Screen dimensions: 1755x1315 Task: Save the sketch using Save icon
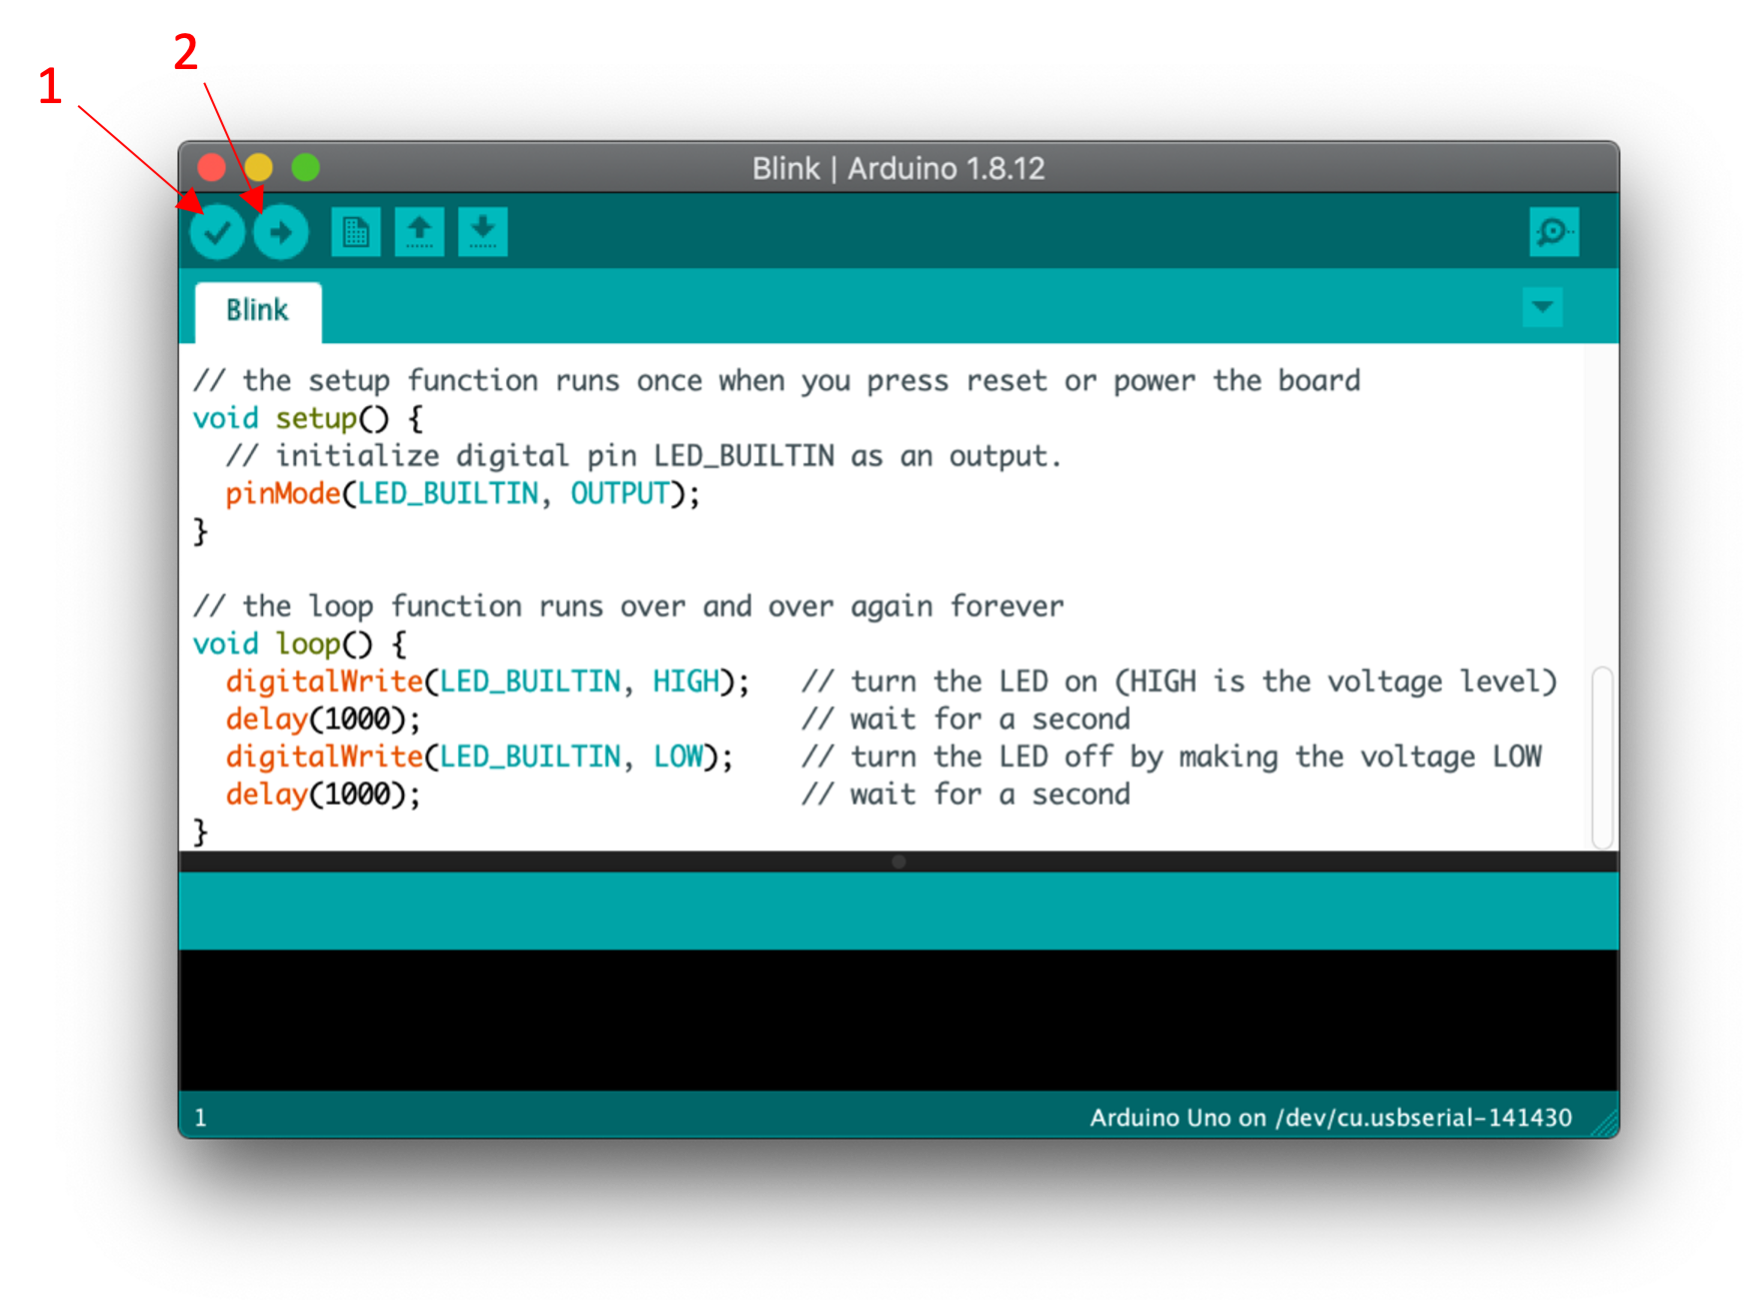[x=483, y=232]
